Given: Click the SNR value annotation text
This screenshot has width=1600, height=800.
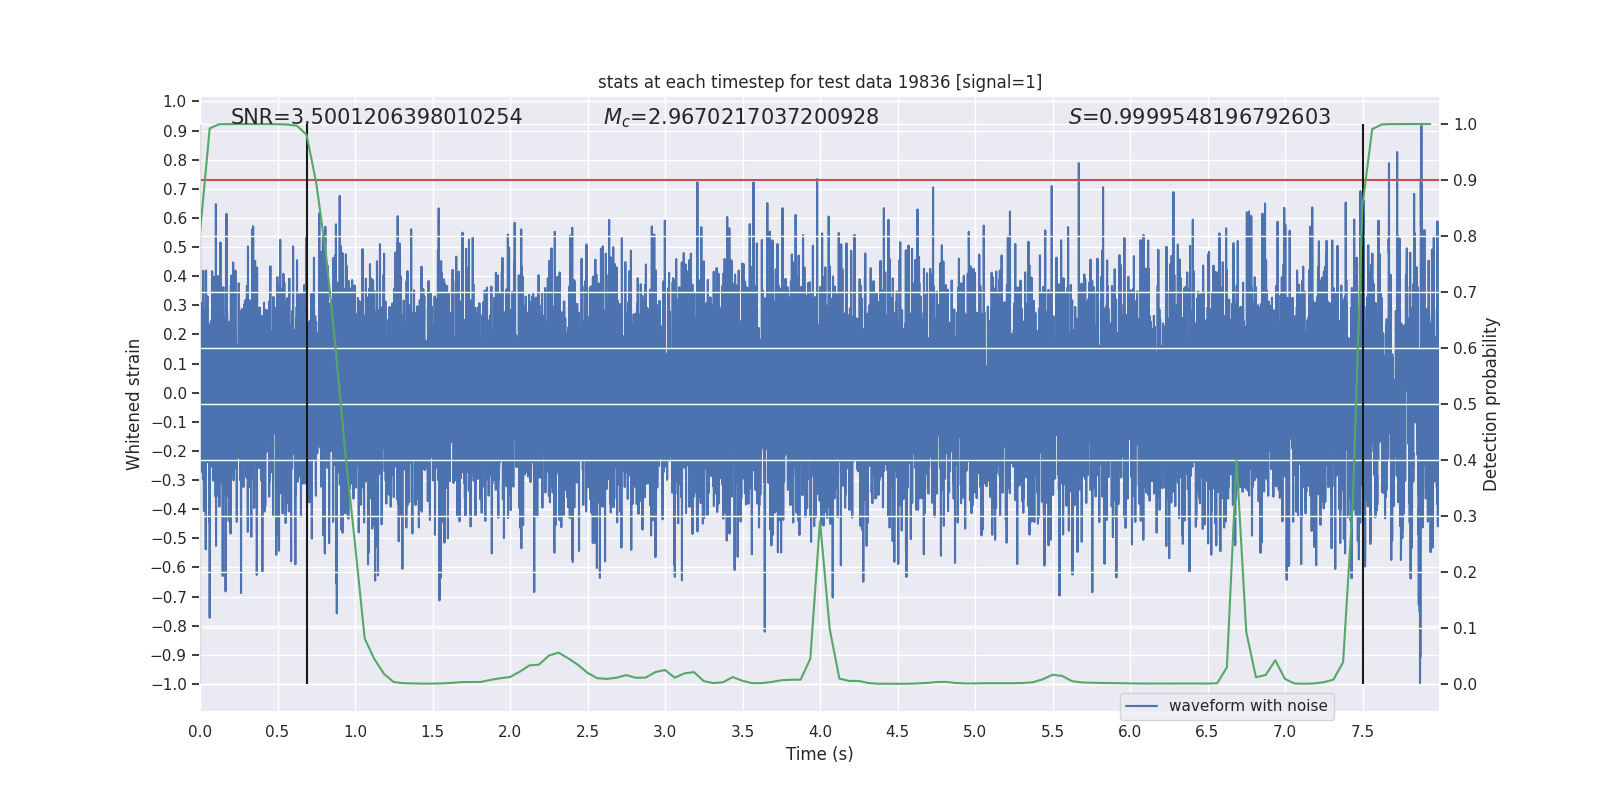Looking at the screenshot, I should 376,117.
